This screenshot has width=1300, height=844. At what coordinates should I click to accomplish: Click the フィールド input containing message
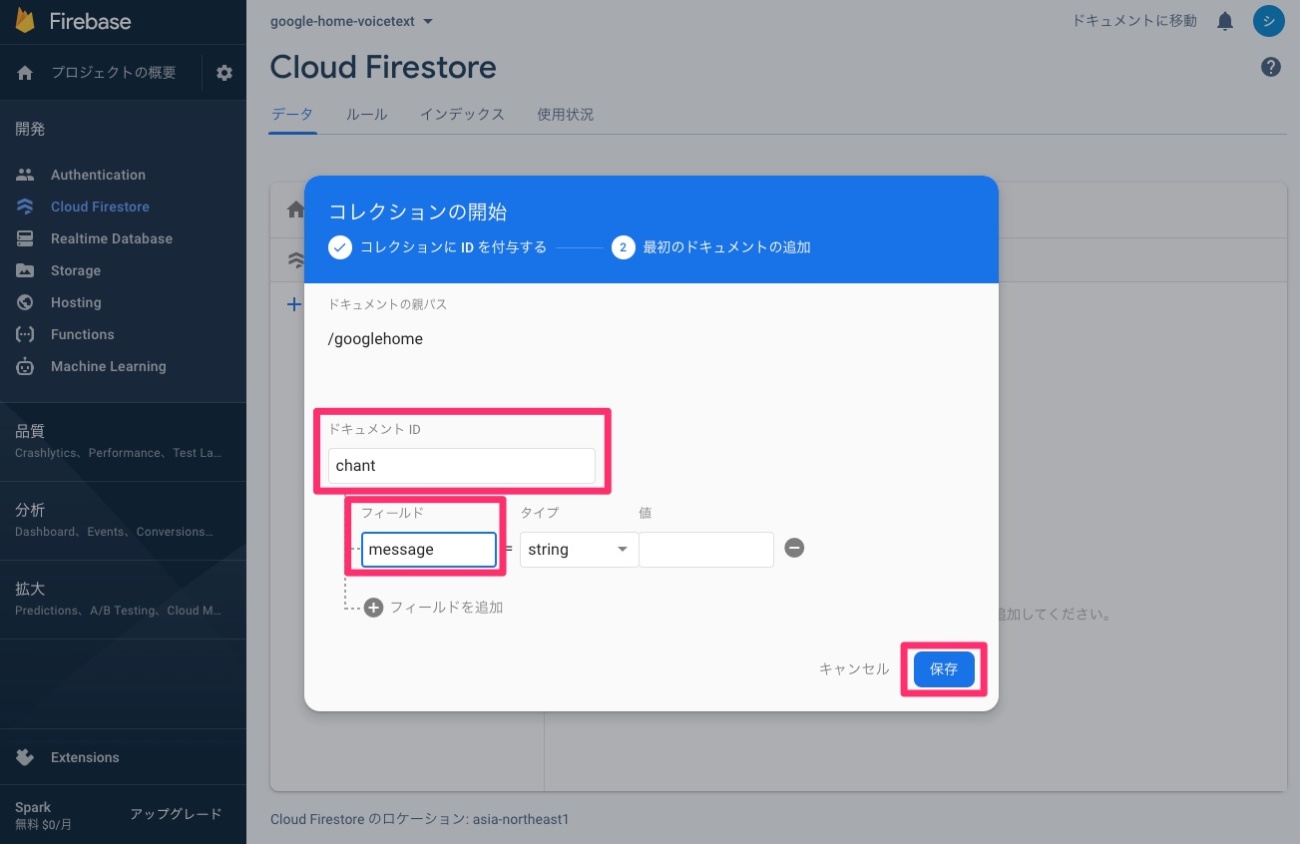[429, 550]
